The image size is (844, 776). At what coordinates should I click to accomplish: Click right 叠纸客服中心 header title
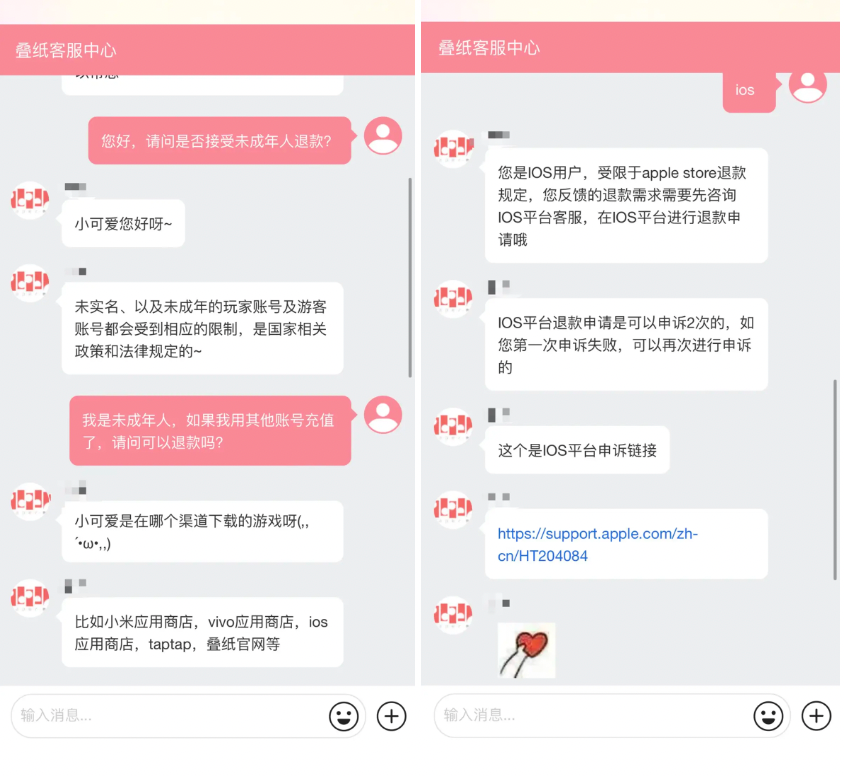click(489, 48)
